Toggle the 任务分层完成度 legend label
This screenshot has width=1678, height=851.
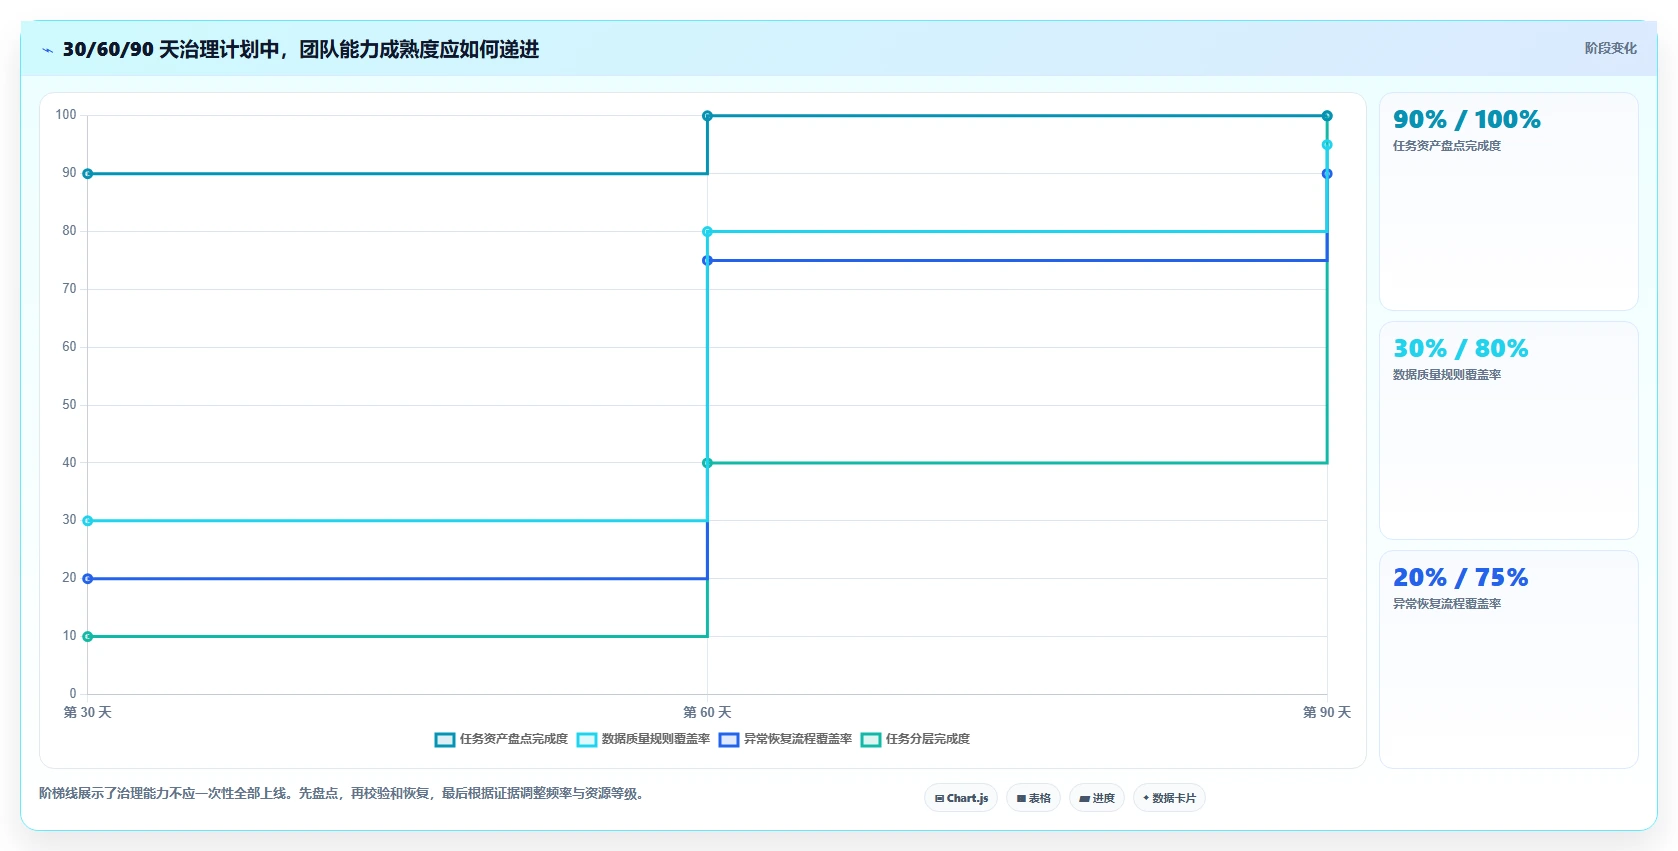click(928, 739)
